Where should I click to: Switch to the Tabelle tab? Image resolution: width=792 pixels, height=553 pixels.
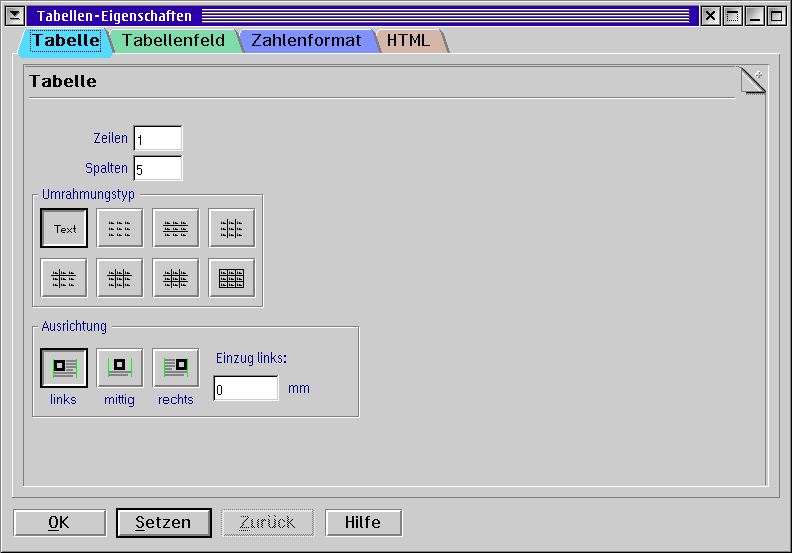66,40
